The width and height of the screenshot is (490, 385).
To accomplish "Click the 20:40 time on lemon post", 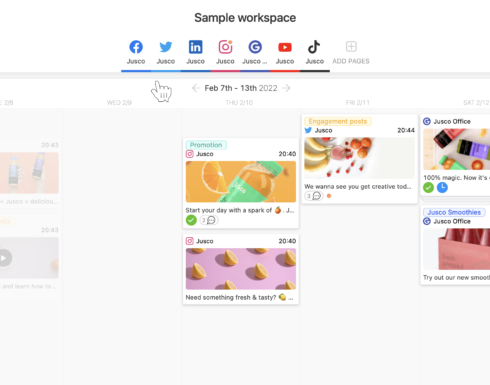I will pos(287,241).
